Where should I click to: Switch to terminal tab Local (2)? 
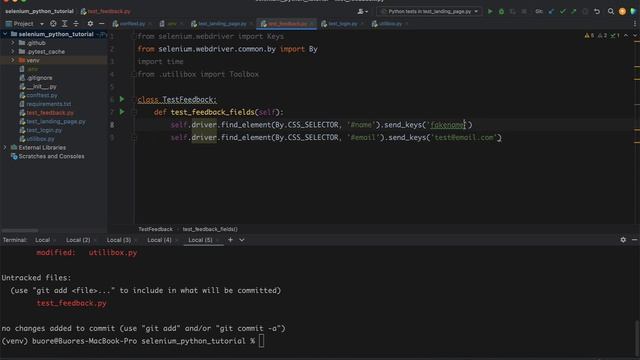point(78,240)
